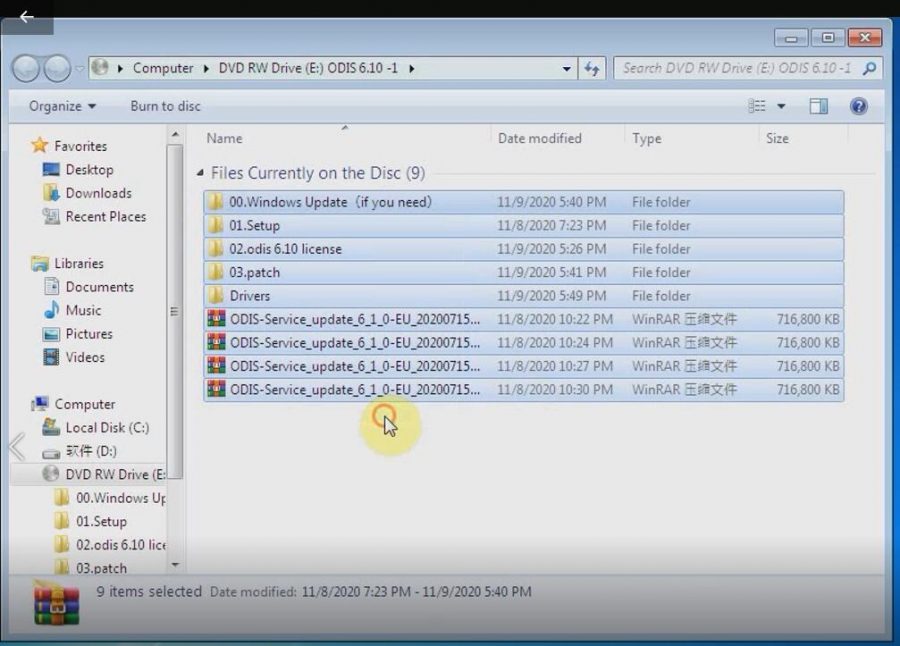Viewport: 900px width, 646px height.
Task: Expand the arrow after Computer breadcrumb
Action: tap(206, 69)
